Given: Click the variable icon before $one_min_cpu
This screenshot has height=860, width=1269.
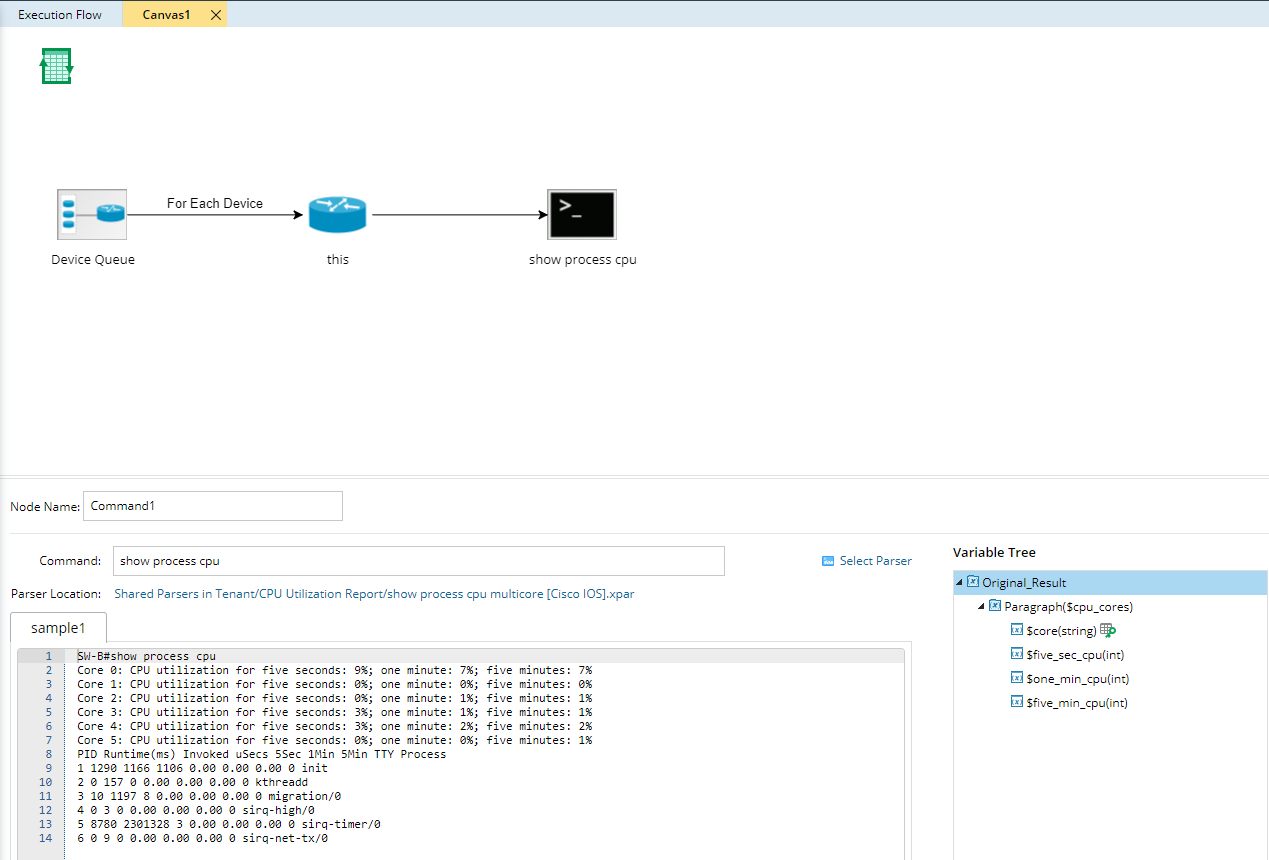Looking at the screenshot, I should pyautogui.click(x=1017, y=678).
